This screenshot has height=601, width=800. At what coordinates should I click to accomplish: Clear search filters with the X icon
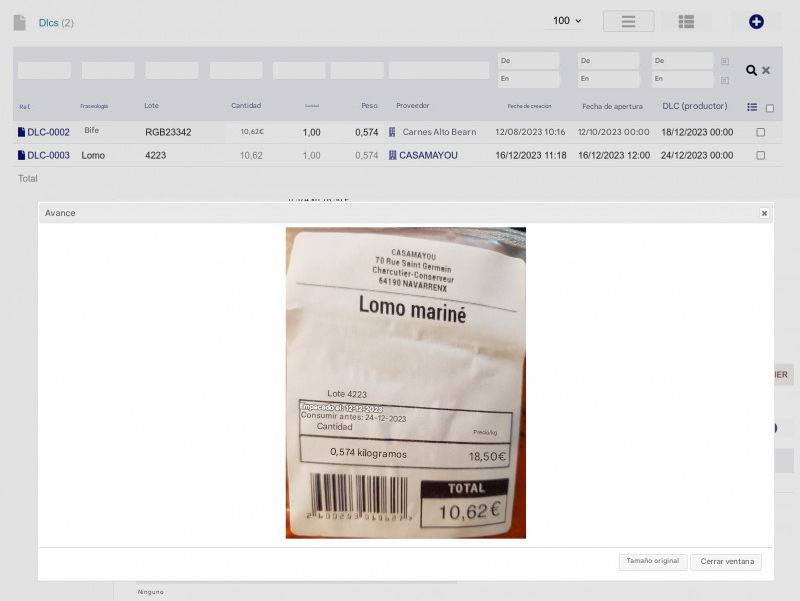(766, 70)
